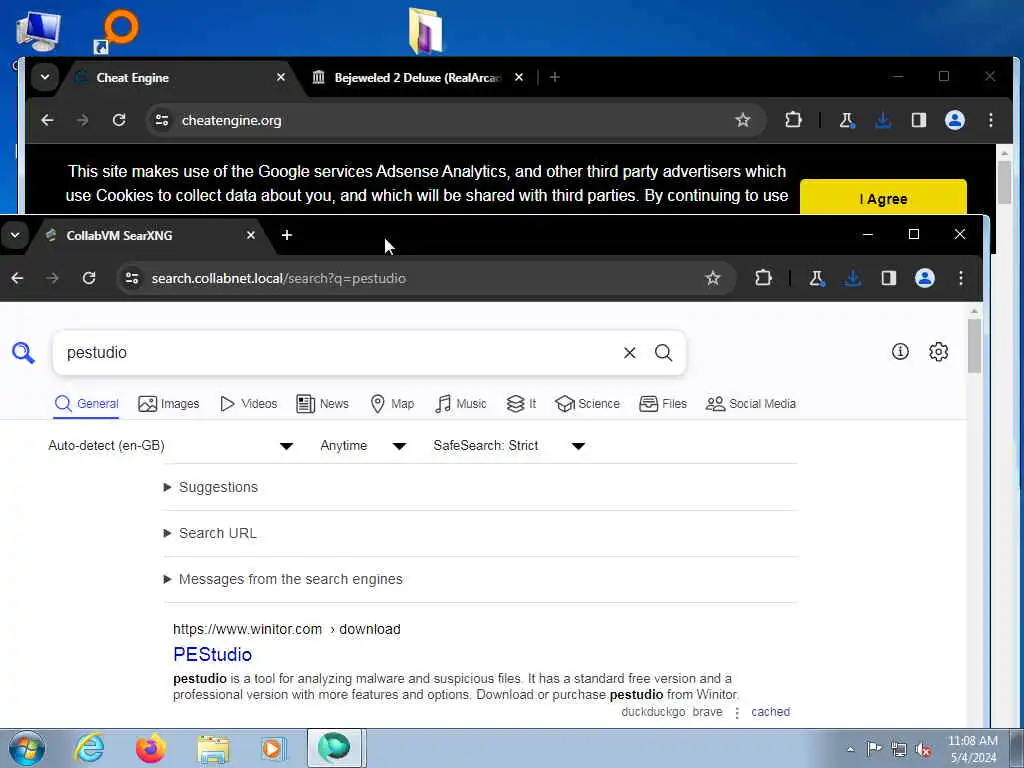Image resolution: width=1024 pixels, height=768 pixels.
Task: Open the SafeSearch: Strict dropdown
Action: 509,446
